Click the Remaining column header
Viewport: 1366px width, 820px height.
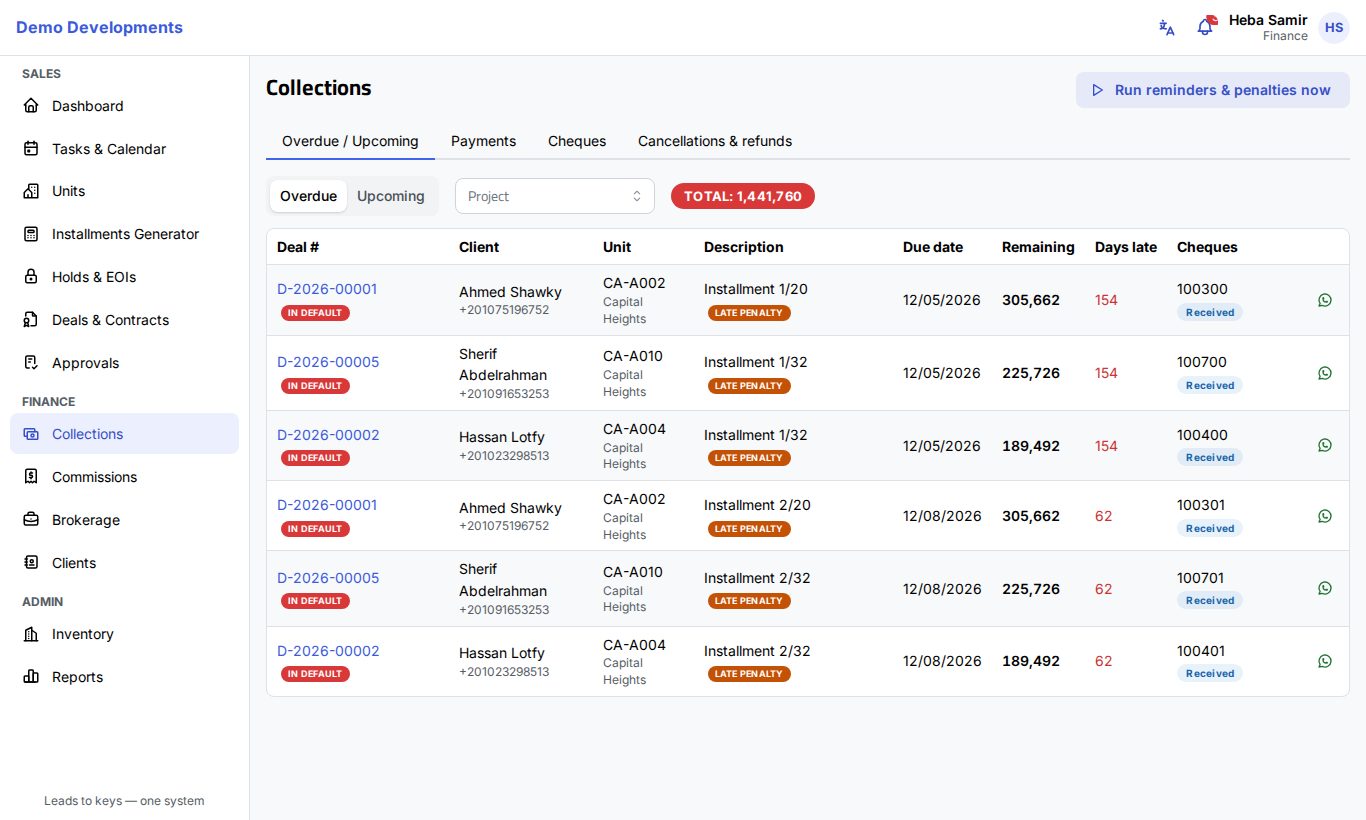(1038, 247)
